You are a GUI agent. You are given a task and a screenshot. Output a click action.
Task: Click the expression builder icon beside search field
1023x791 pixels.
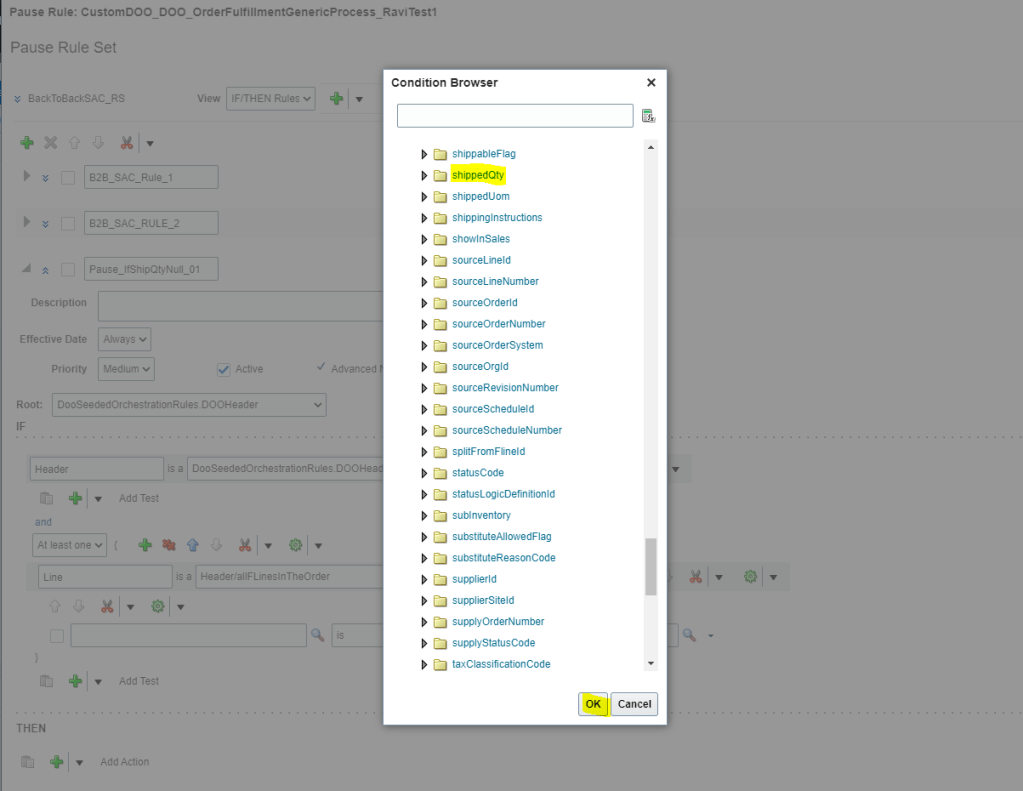(648, 116)
